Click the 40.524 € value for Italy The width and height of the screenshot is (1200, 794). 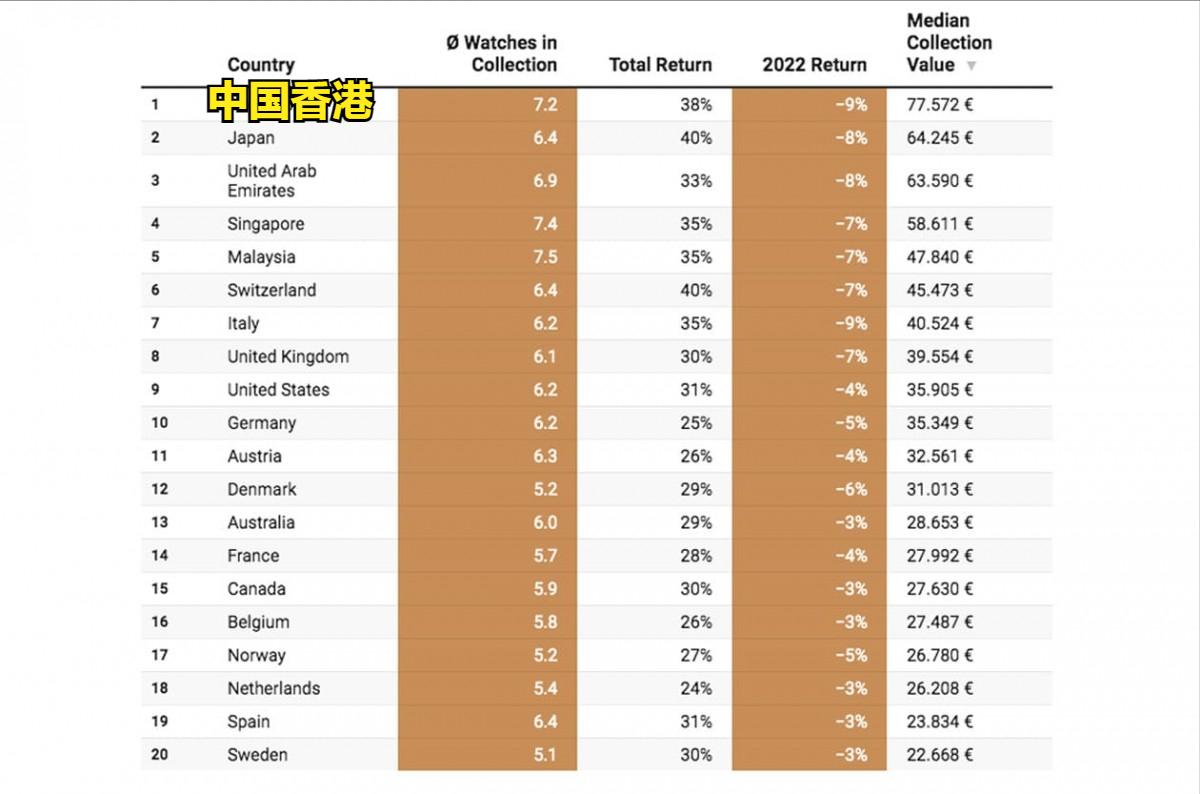click(939, 323)
